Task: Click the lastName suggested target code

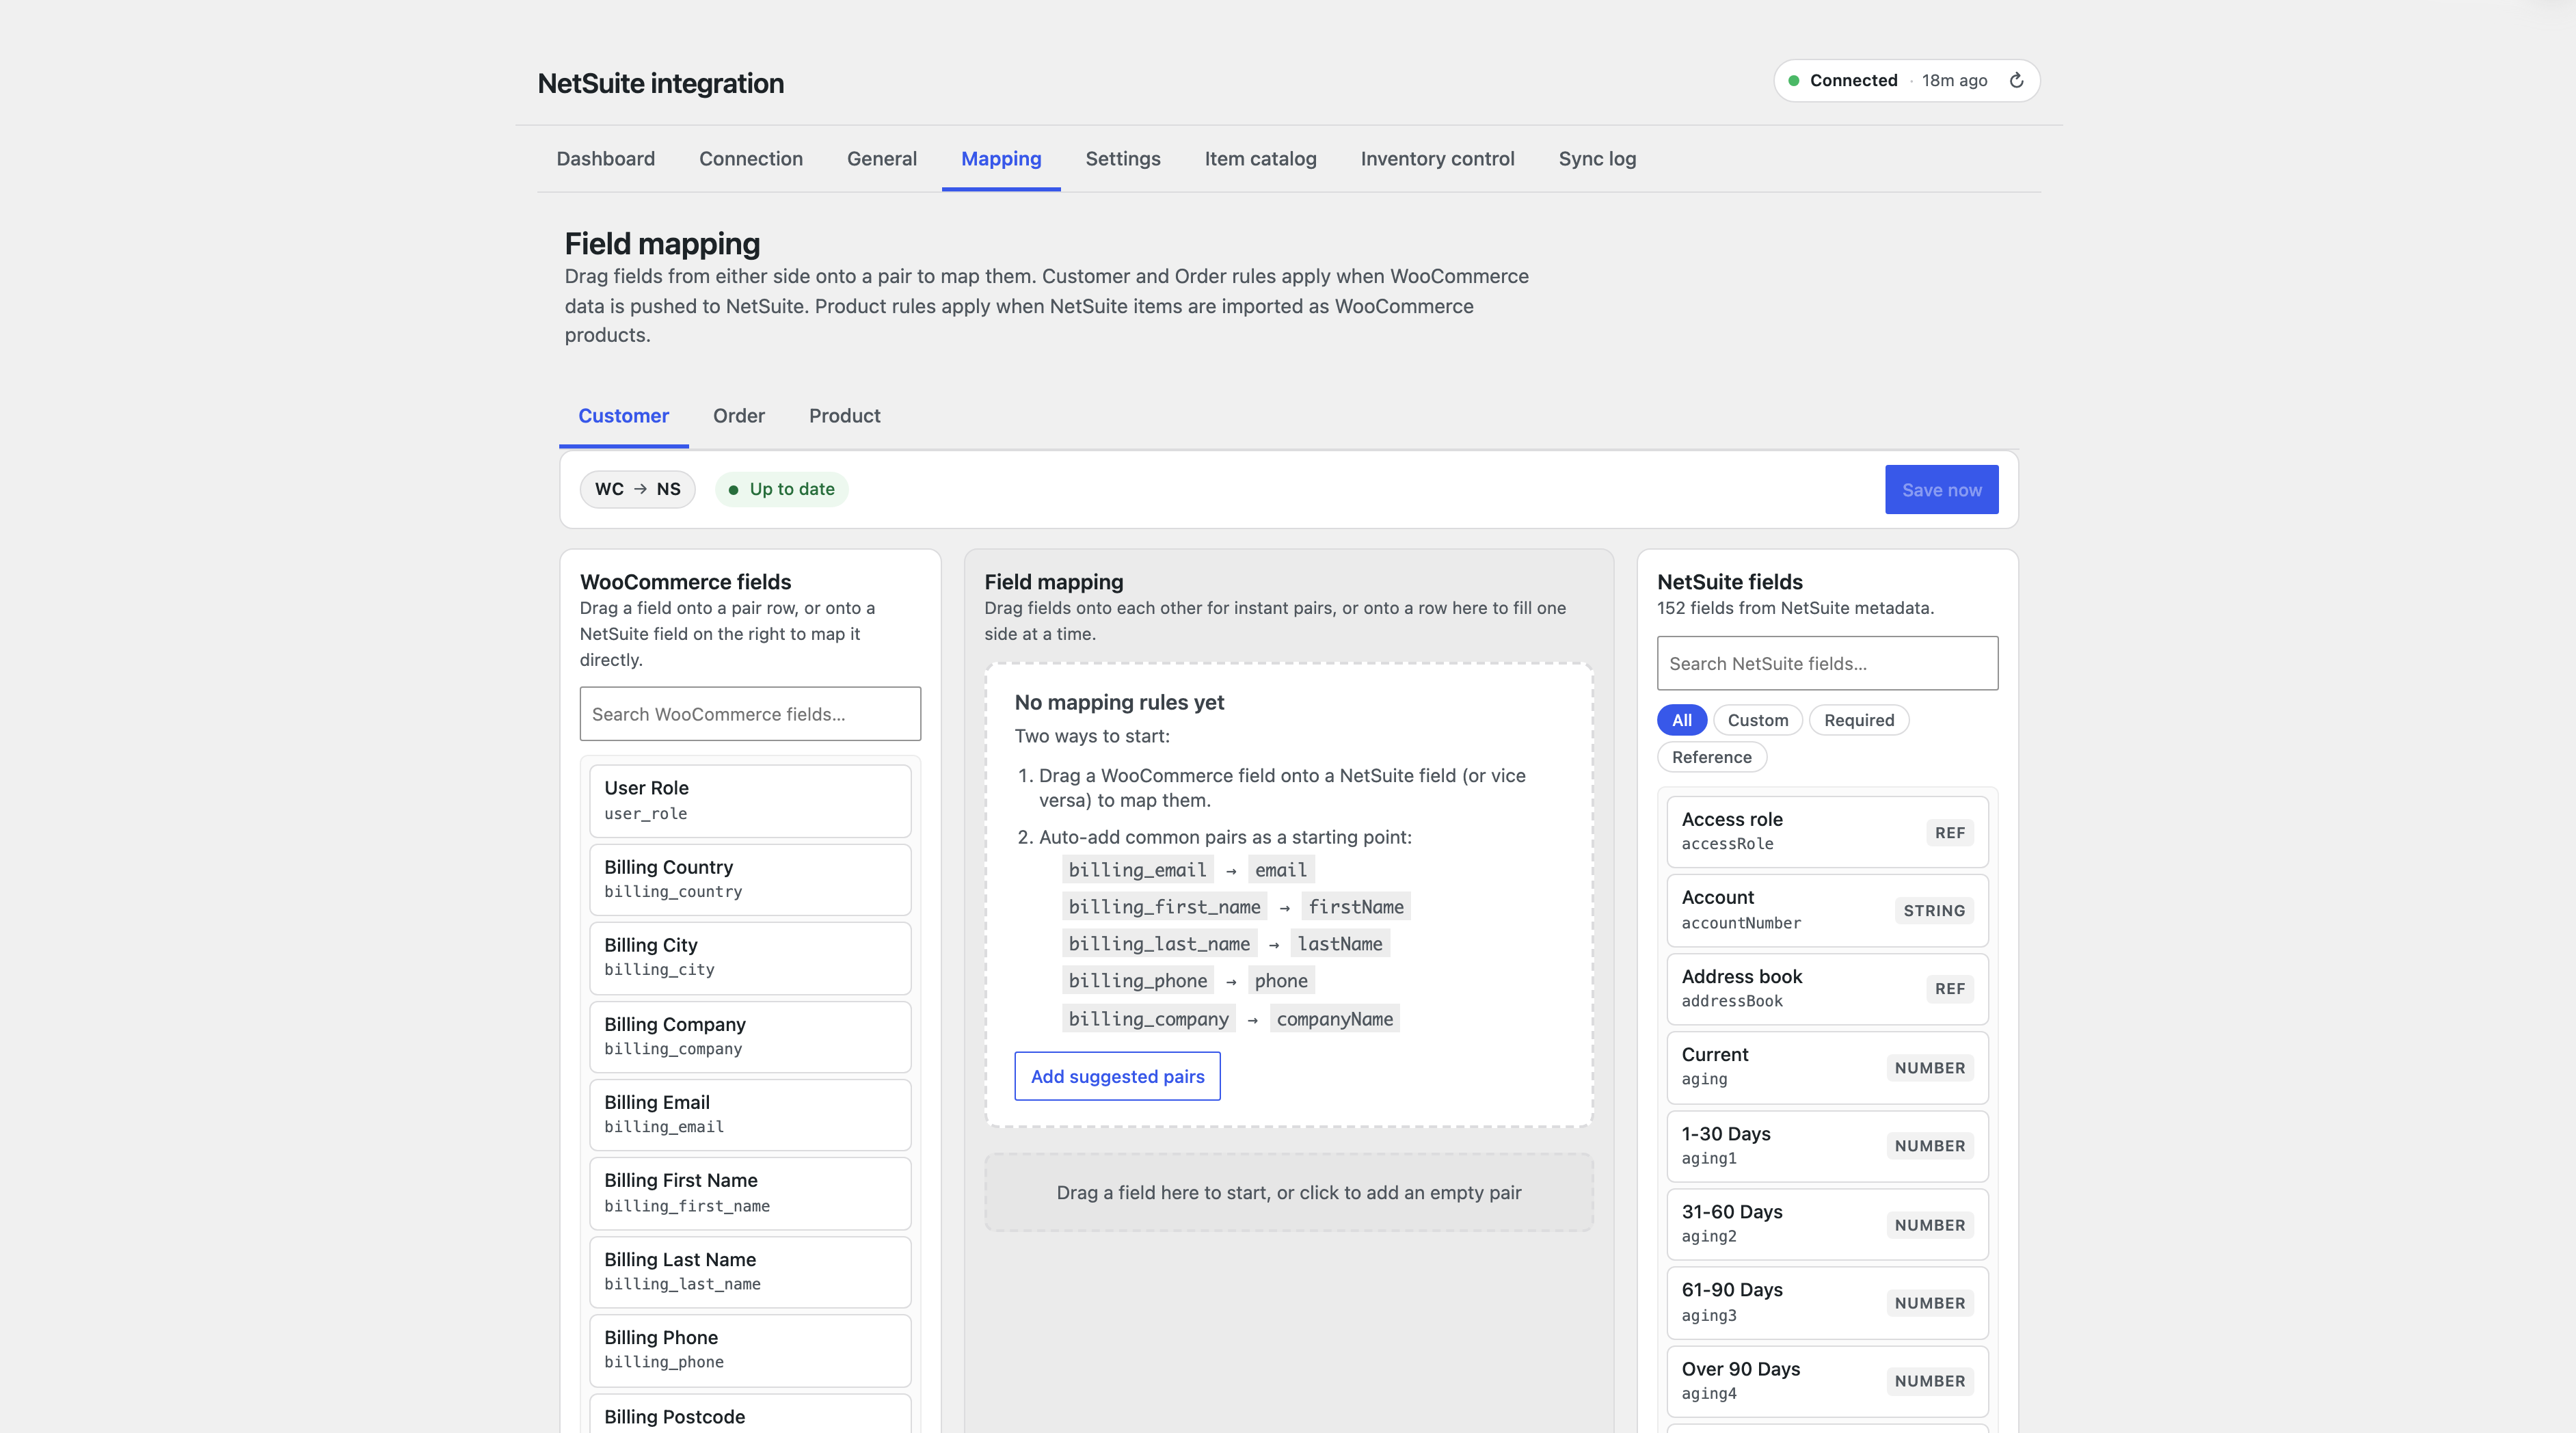Action: (1339, 944)
